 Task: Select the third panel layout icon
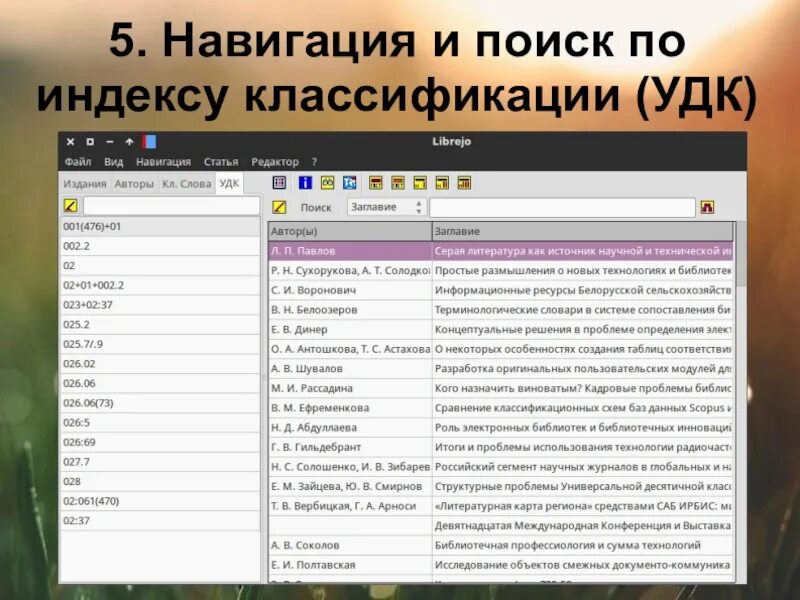tap(420, 183)
